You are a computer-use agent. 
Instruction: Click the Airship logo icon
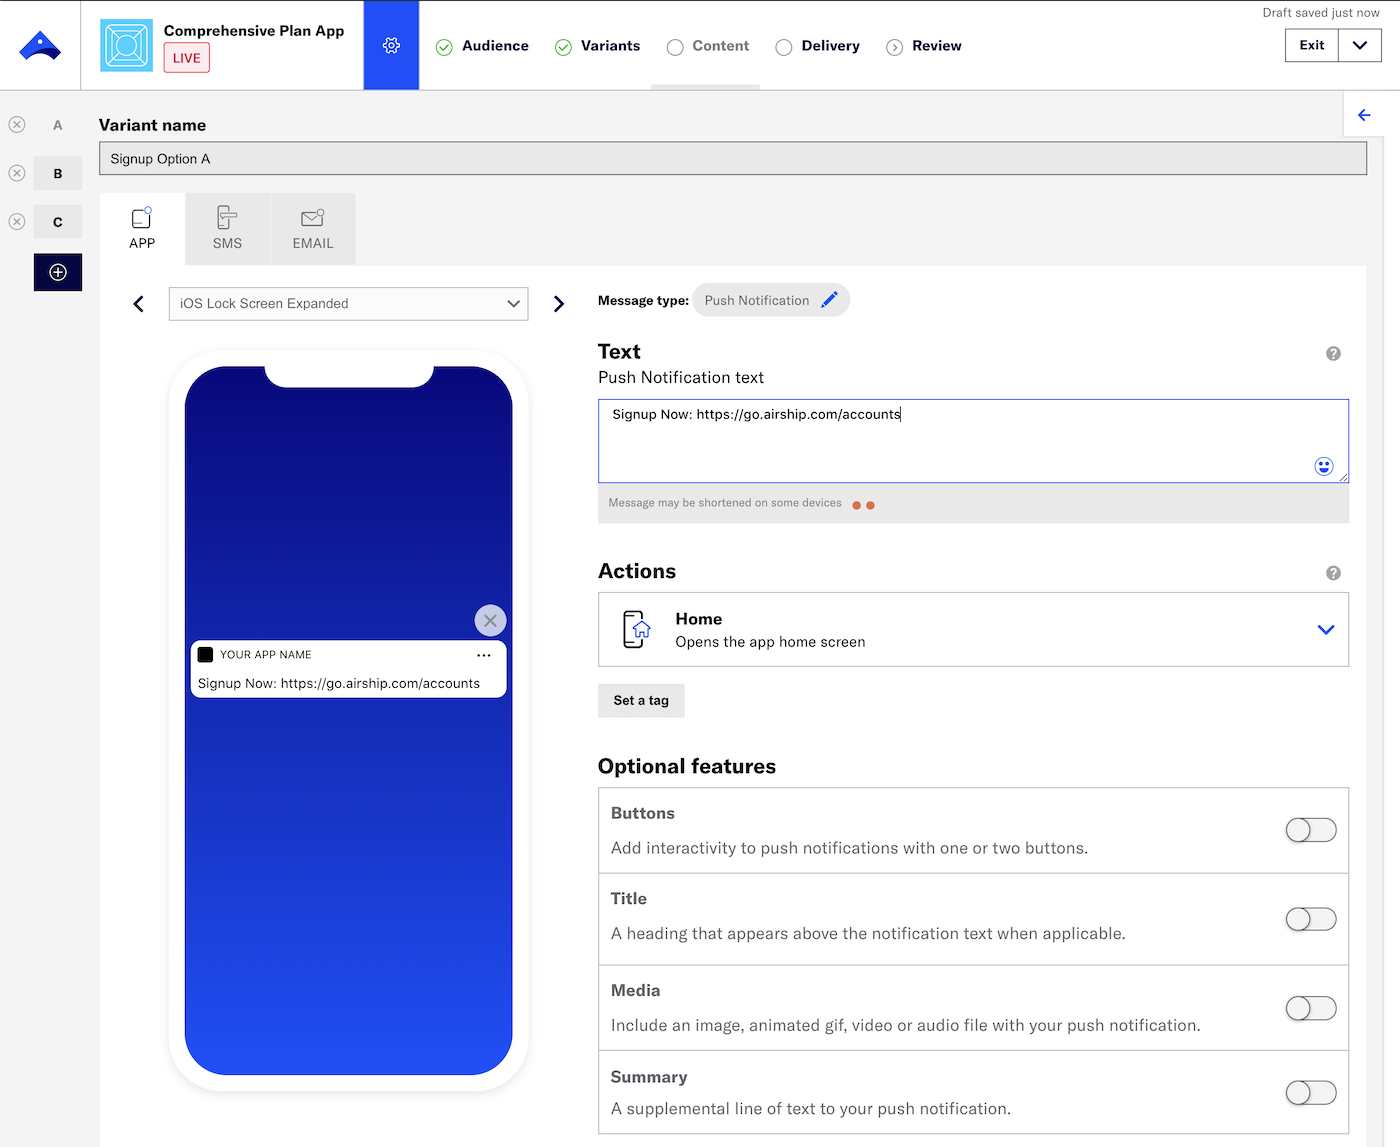40,46
